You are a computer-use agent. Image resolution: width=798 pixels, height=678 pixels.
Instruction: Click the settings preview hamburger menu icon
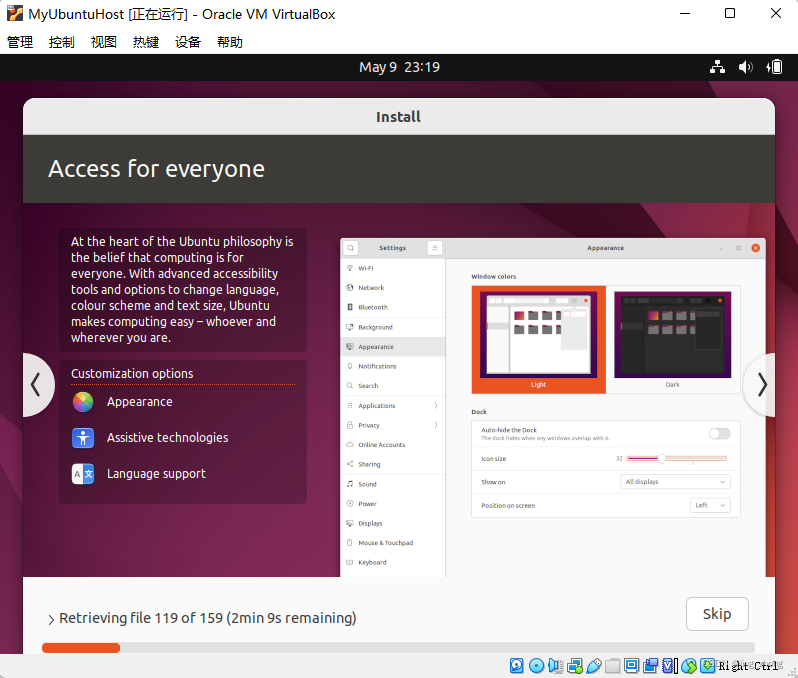coord(435,248)
